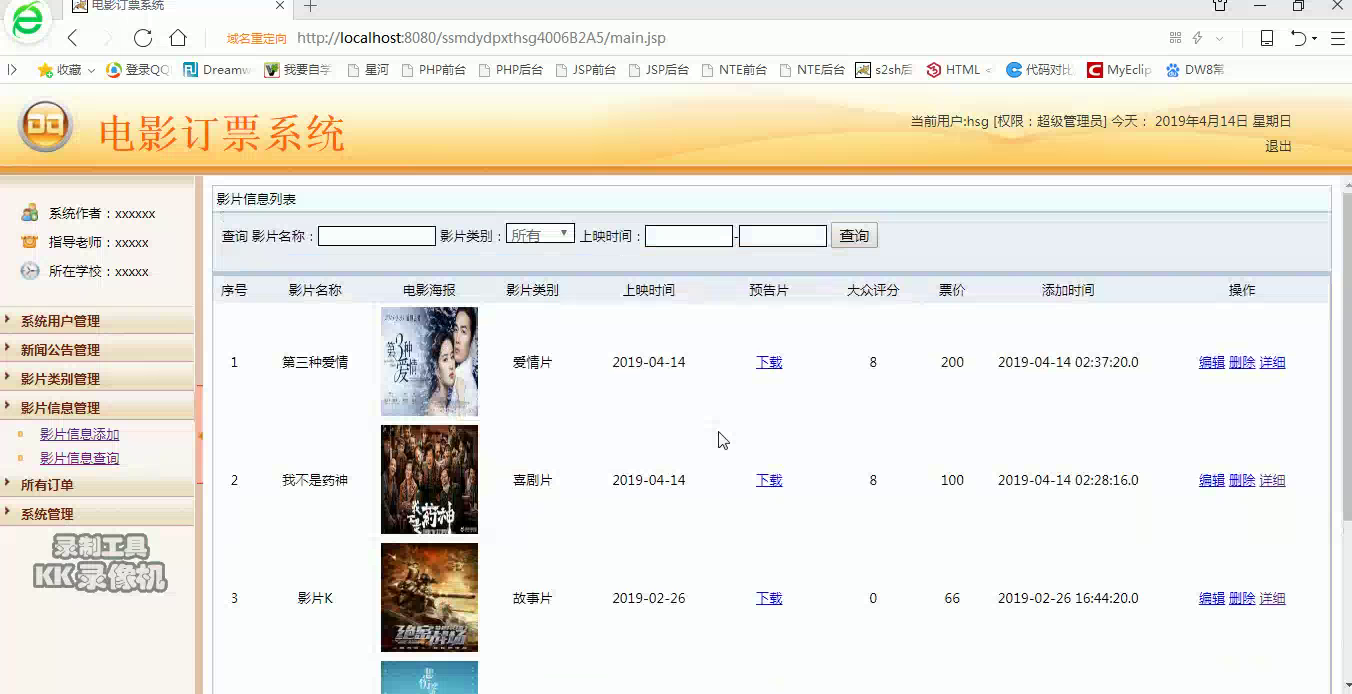This screenshot has width=1352, height=694.
Task: Click the QR code grid icon in address bar
Action: coord(1175,38)
